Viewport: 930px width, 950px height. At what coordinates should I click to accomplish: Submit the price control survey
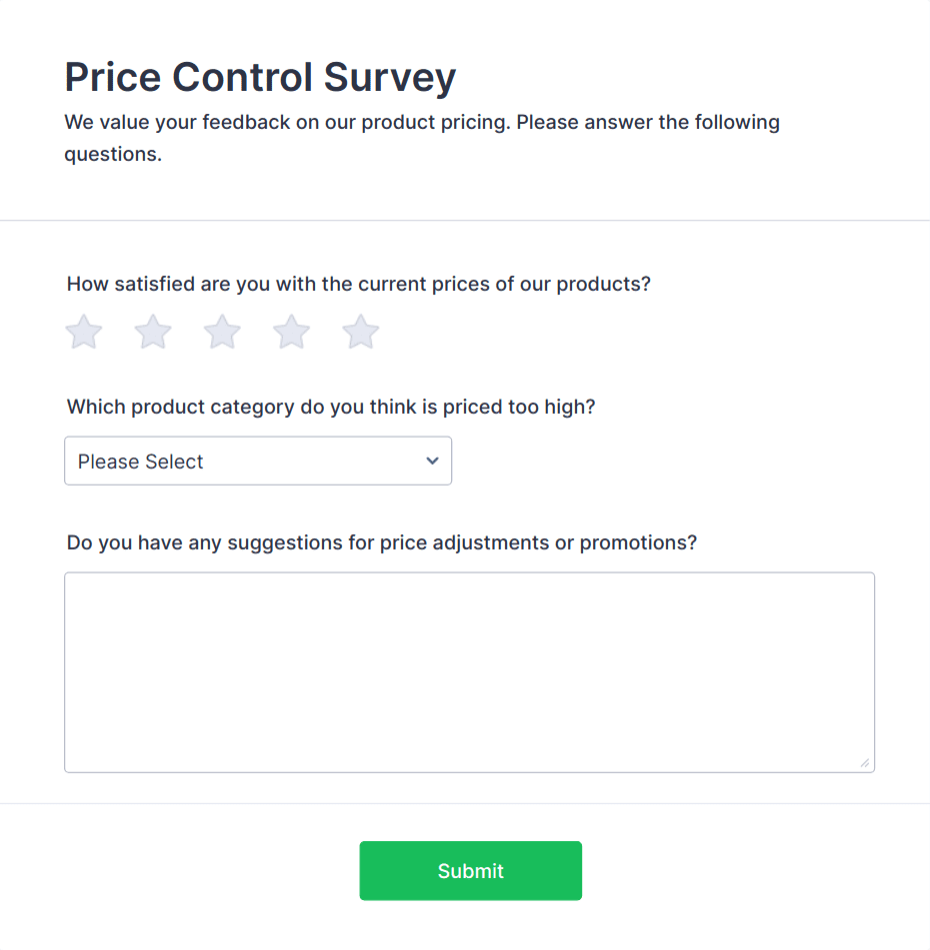[470, 870]
